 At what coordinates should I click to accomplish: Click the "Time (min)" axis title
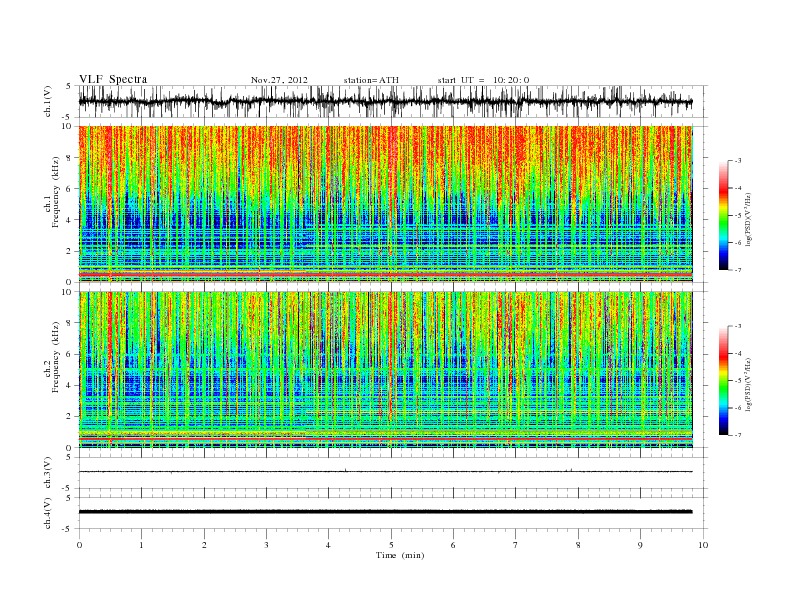pos(400,555)
